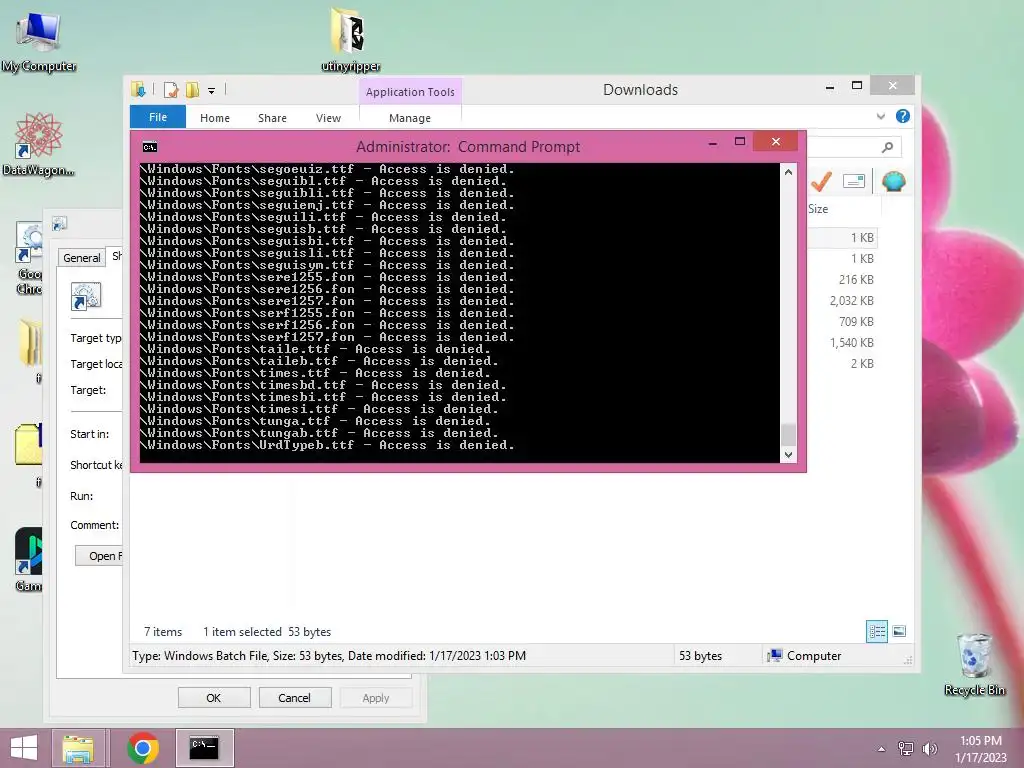
Task: Click the segoeuiz.ttf Access is denied line
Action: point(327,169)
